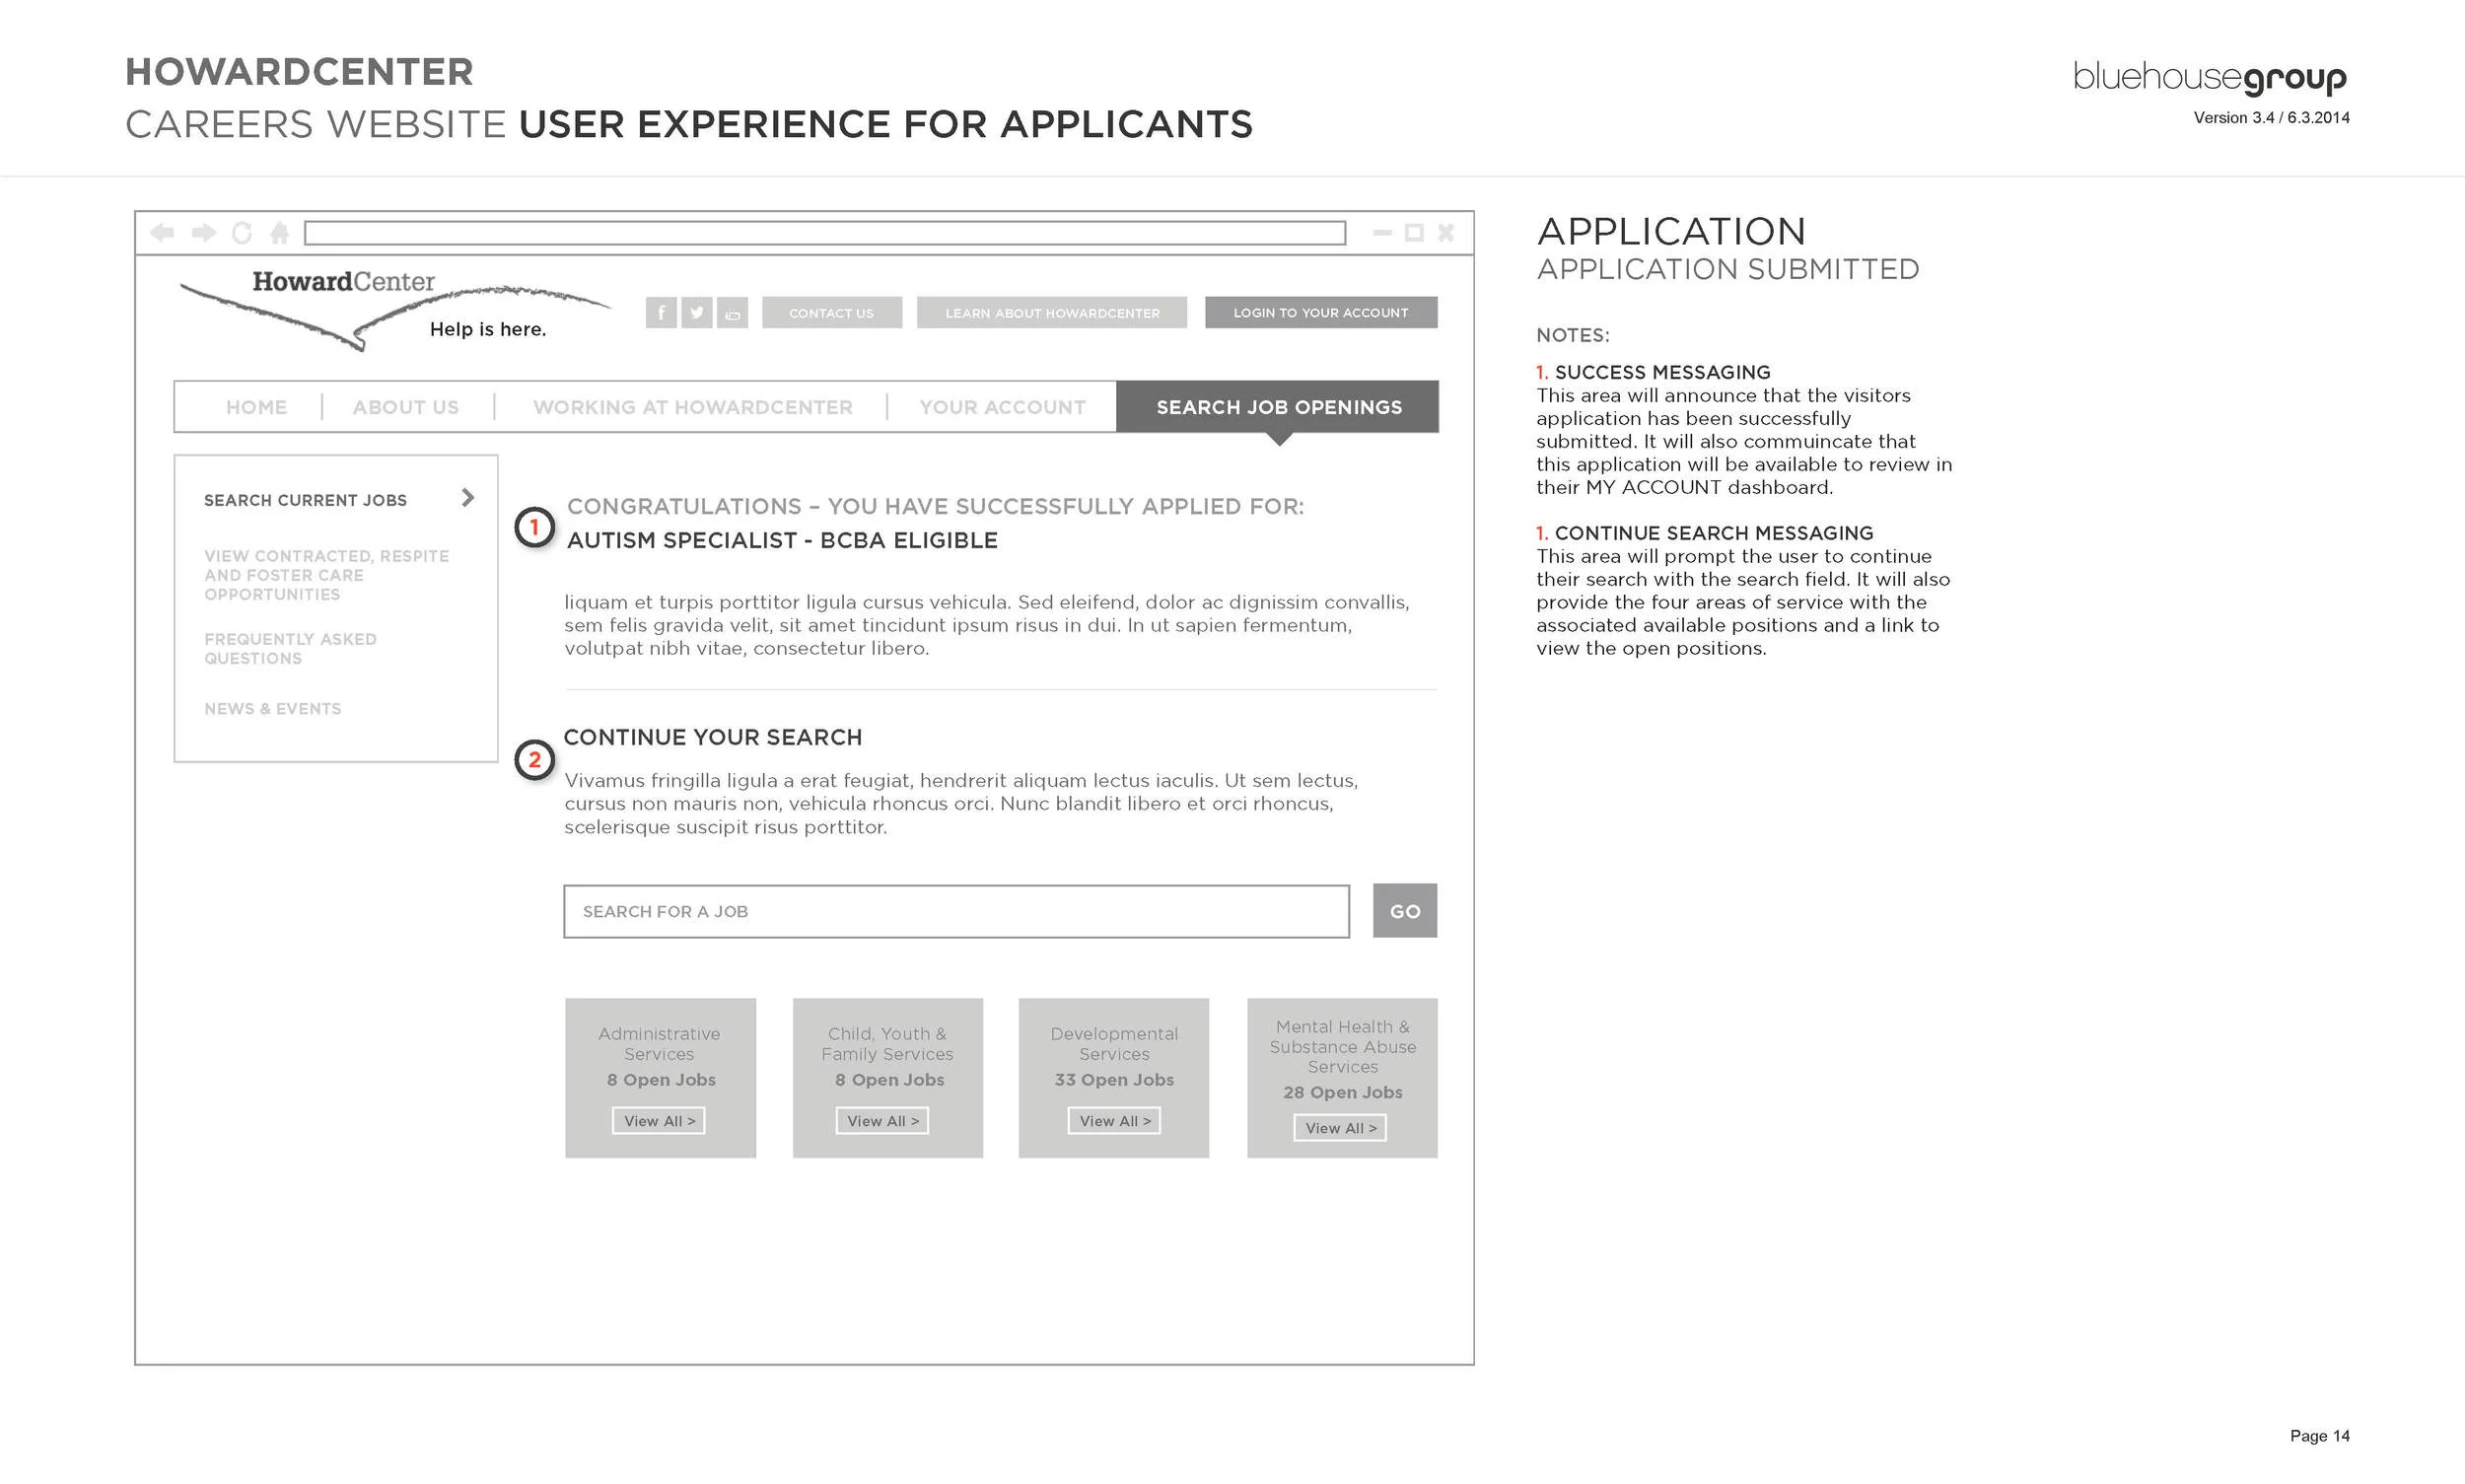2465x1484 pixels.
Task: View All jobs in Developmental Services
Action: click(1113, 1121)
